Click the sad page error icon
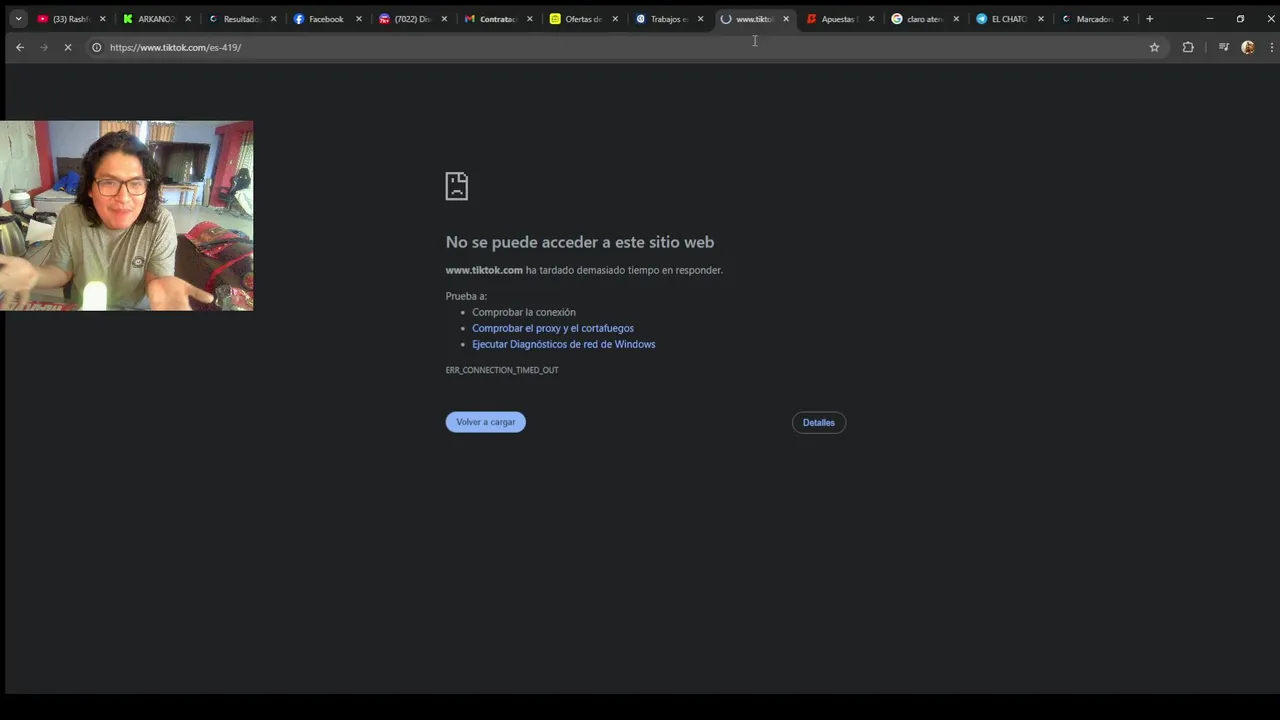The image size is (1280, 720). [457, 186]
